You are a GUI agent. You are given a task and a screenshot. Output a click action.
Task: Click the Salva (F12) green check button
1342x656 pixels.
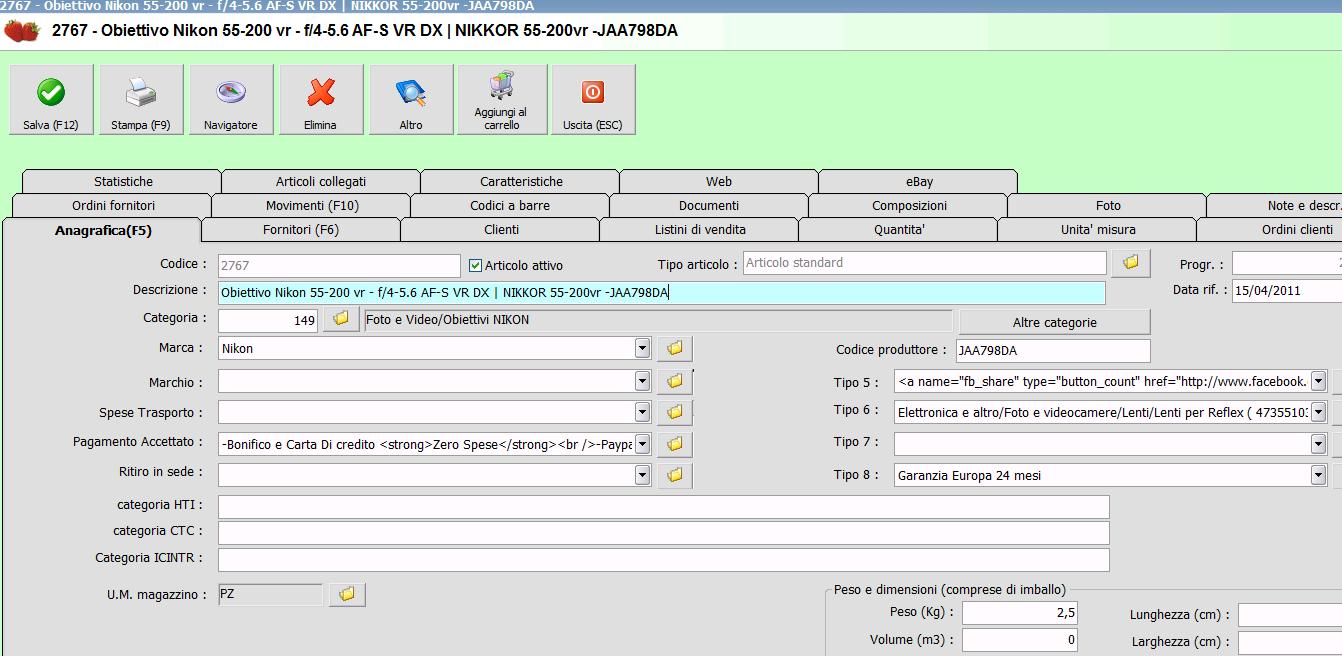point(51,100)
